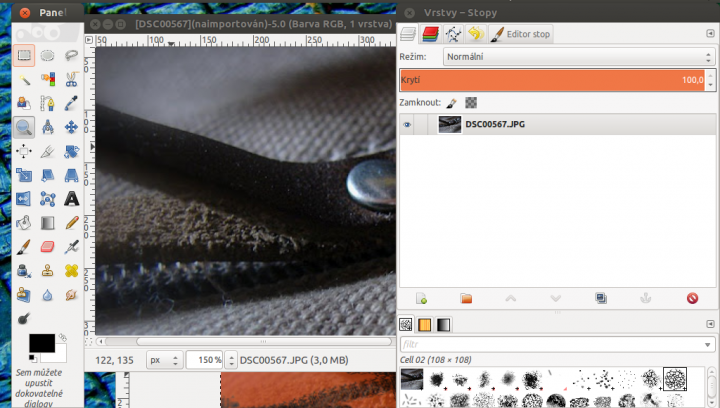Select the Measure compass tool
Image resolution: width=720 pixels, height=408 pixels.
click(47, 127)
